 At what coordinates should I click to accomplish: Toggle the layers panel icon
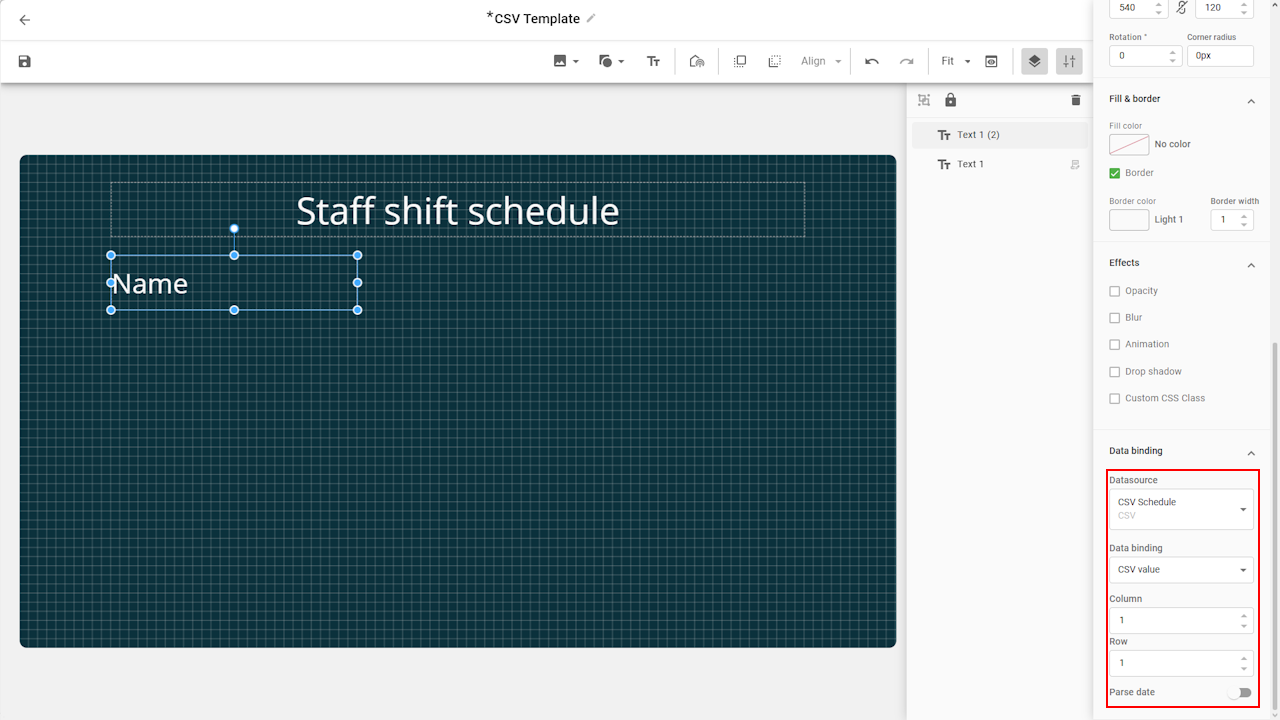tap(1034, 62)
